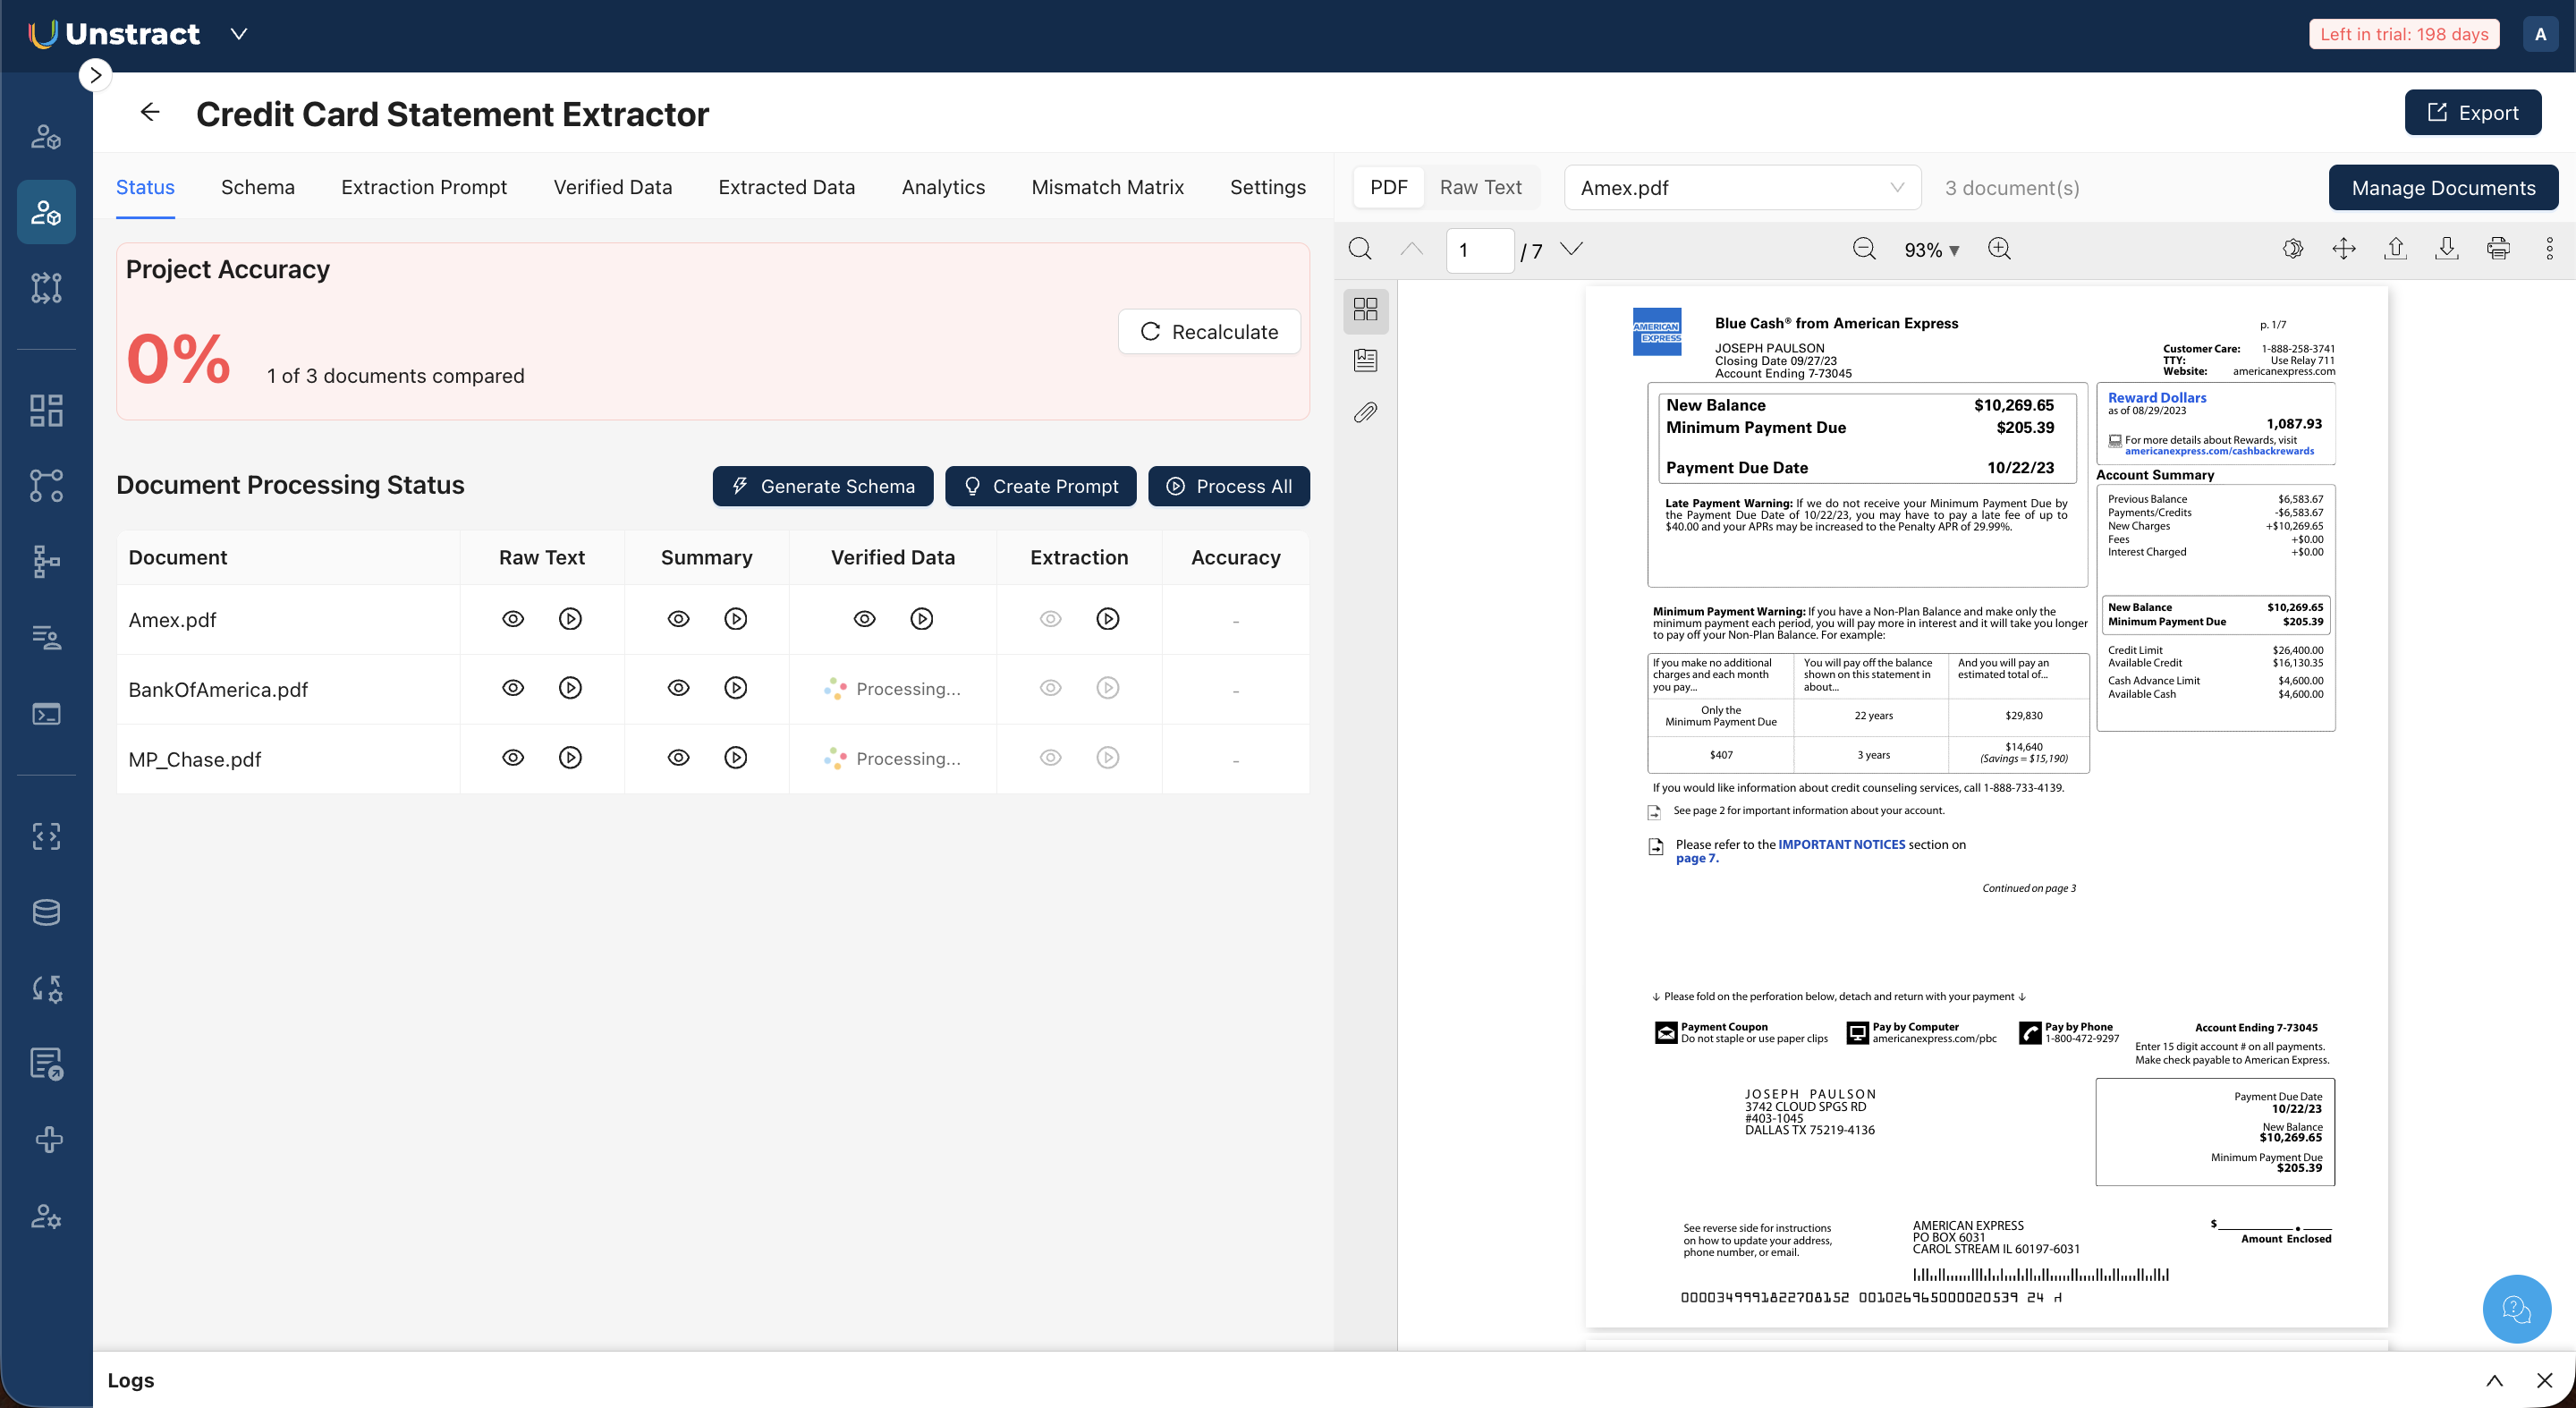This screenshot has height=1408, width=2576.
Task: Expand the Unstract organization chevron menu
Action: pyautogui.click(x=238, y=34)
